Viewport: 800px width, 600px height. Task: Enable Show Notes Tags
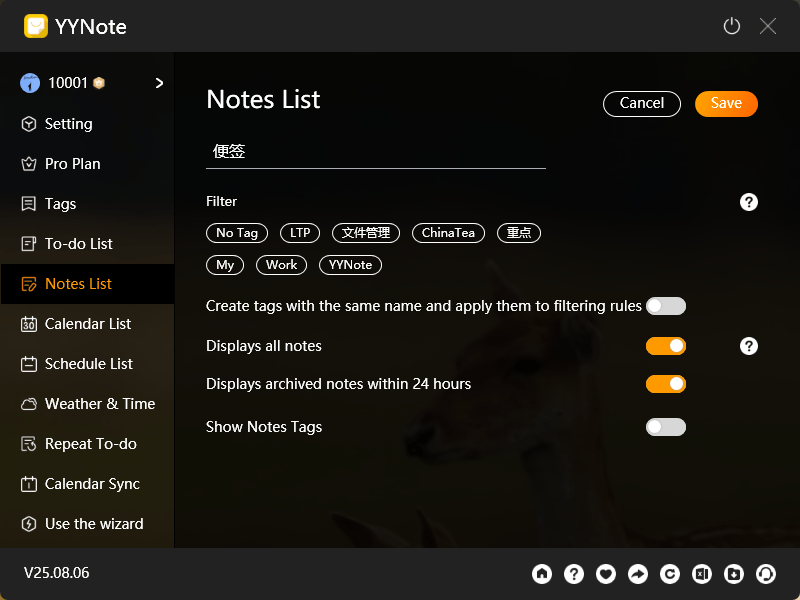(x=666, y=426)
